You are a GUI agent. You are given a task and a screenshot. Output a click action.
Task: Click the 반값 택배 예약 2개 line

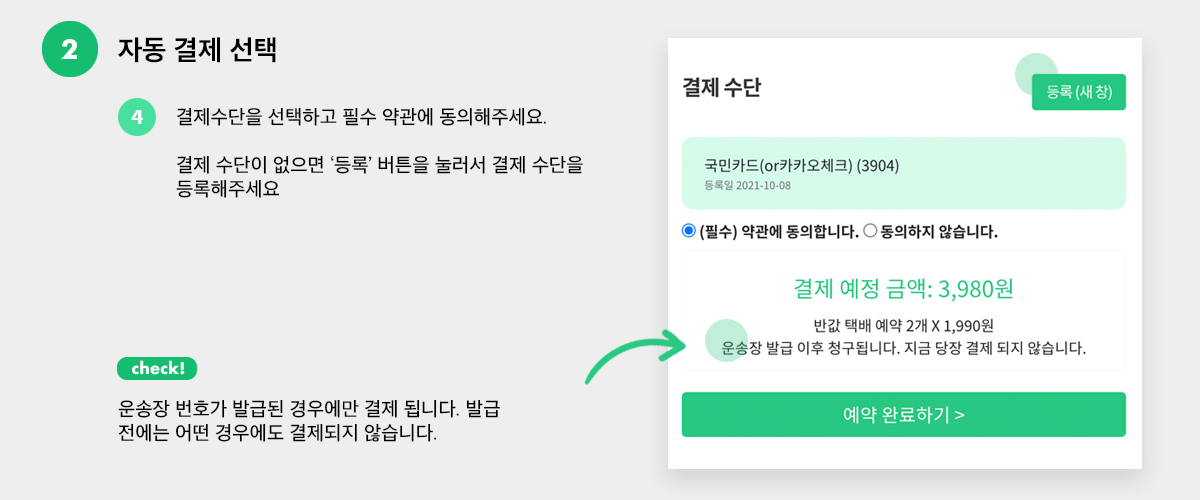coord(904,326)
